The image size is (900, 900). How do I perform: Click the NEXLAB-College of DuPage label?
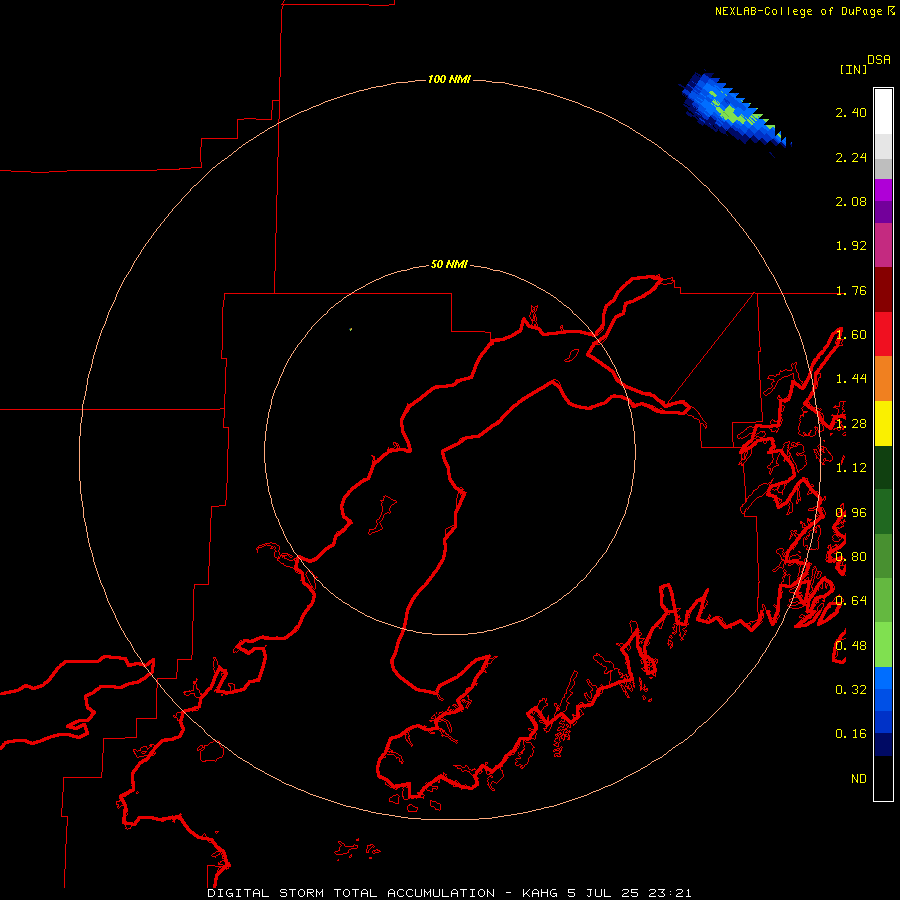point(798,11)
